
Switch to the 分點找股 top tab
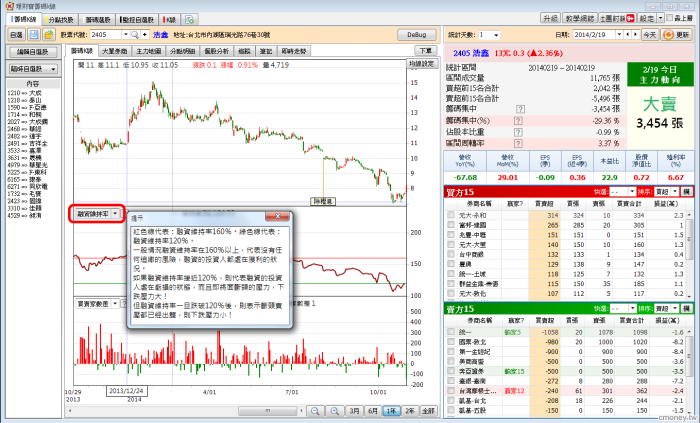(x=61, y=20)
